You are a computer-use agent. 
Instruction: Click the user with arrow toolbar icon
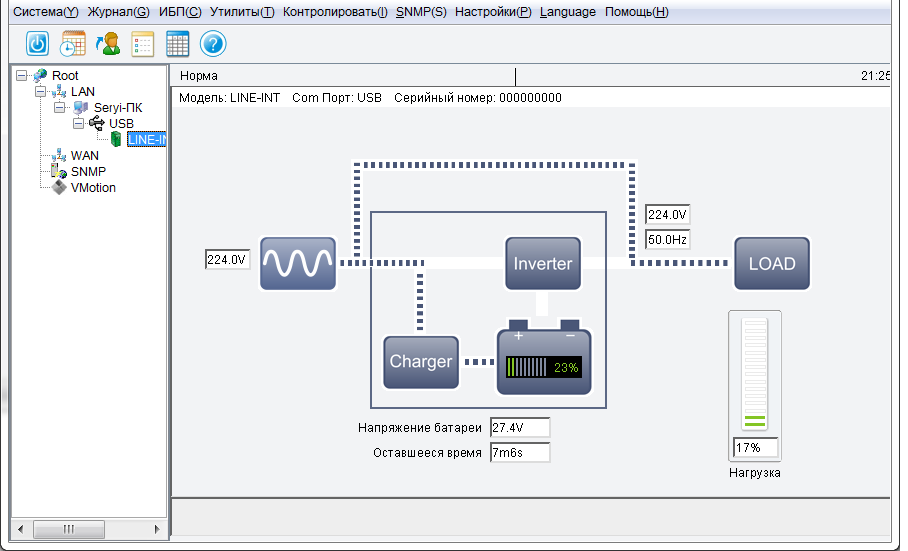(x=108, y=44)
